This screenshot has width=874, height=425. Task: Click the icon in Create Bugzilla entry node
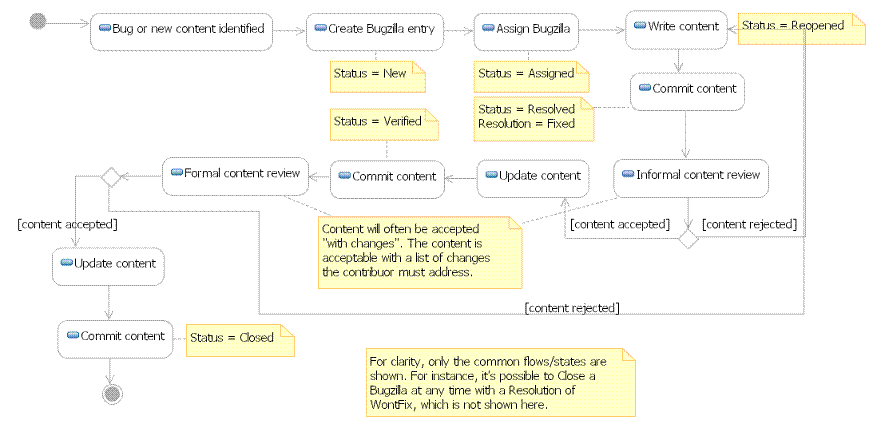click(x=320, y=29)
